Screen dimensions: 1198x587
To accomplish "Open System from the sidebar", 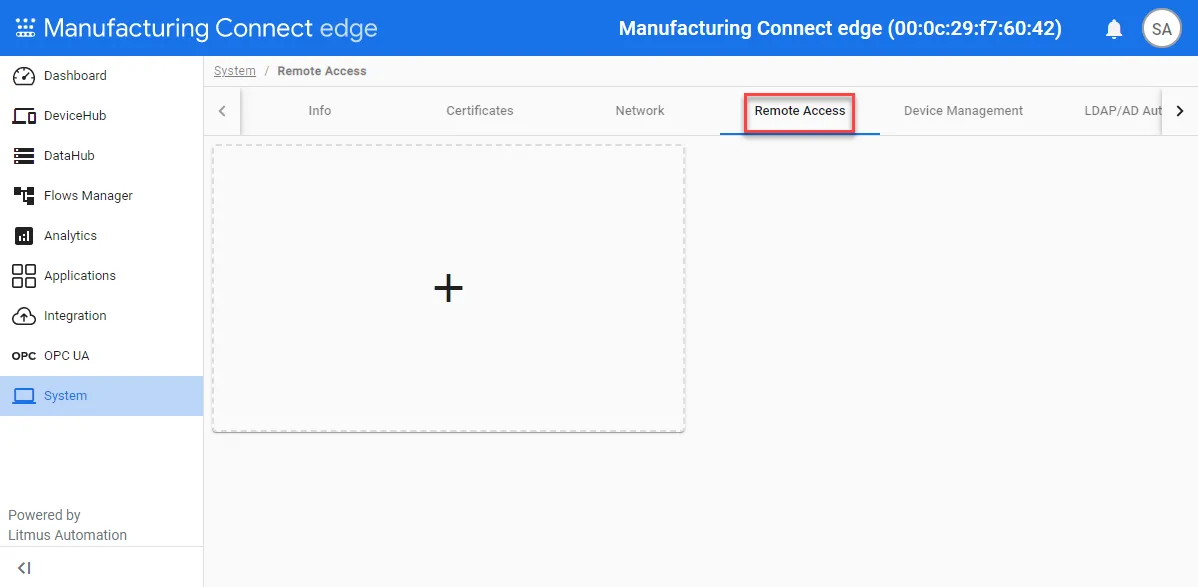I will tap(102, 396).
